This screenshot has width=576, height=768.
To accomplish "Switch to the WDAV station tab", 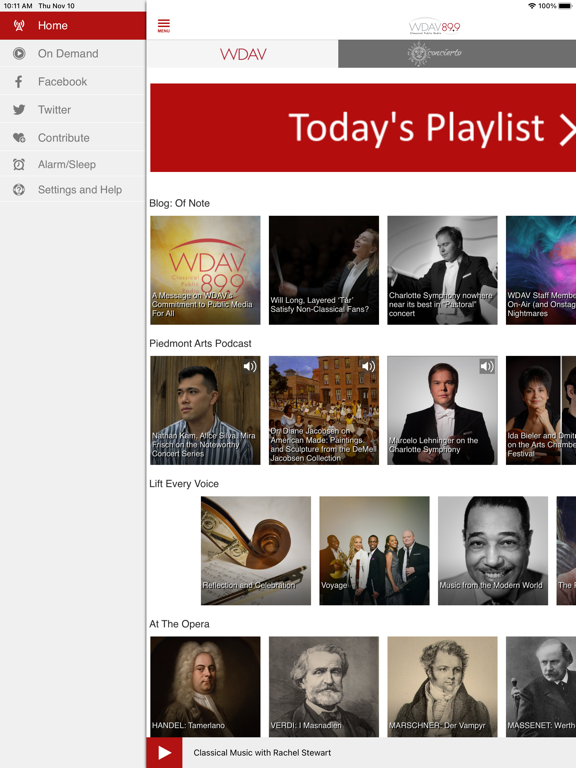I will (x=243, y=54).
